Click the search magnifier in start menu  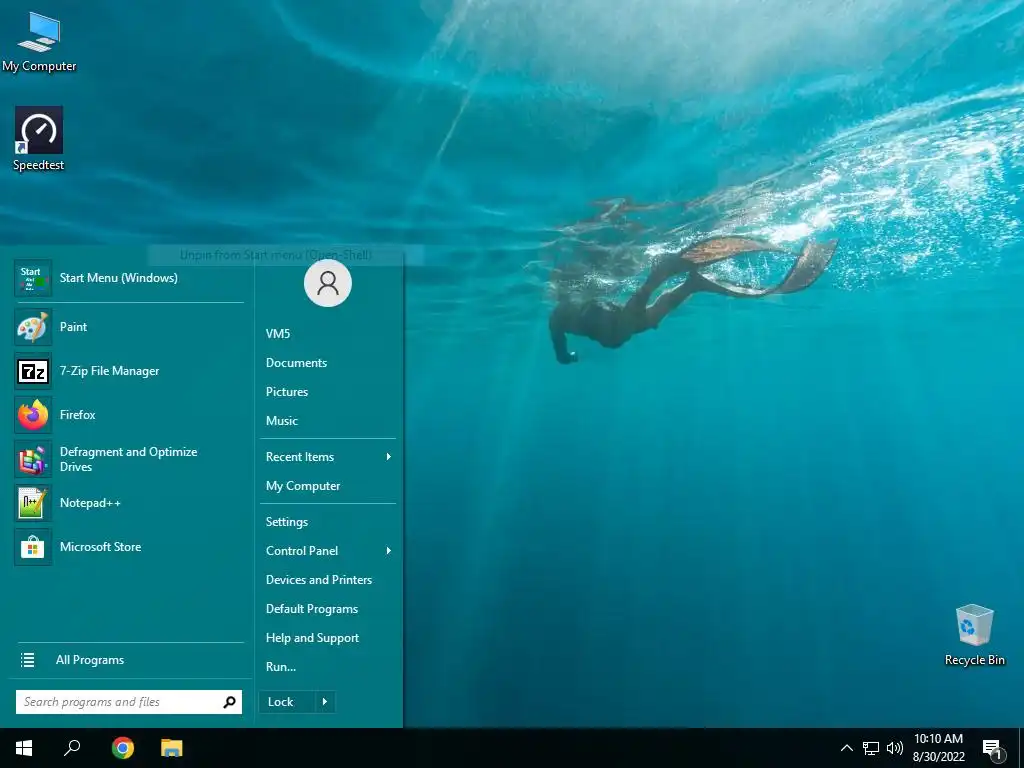(x=229, y=702)
